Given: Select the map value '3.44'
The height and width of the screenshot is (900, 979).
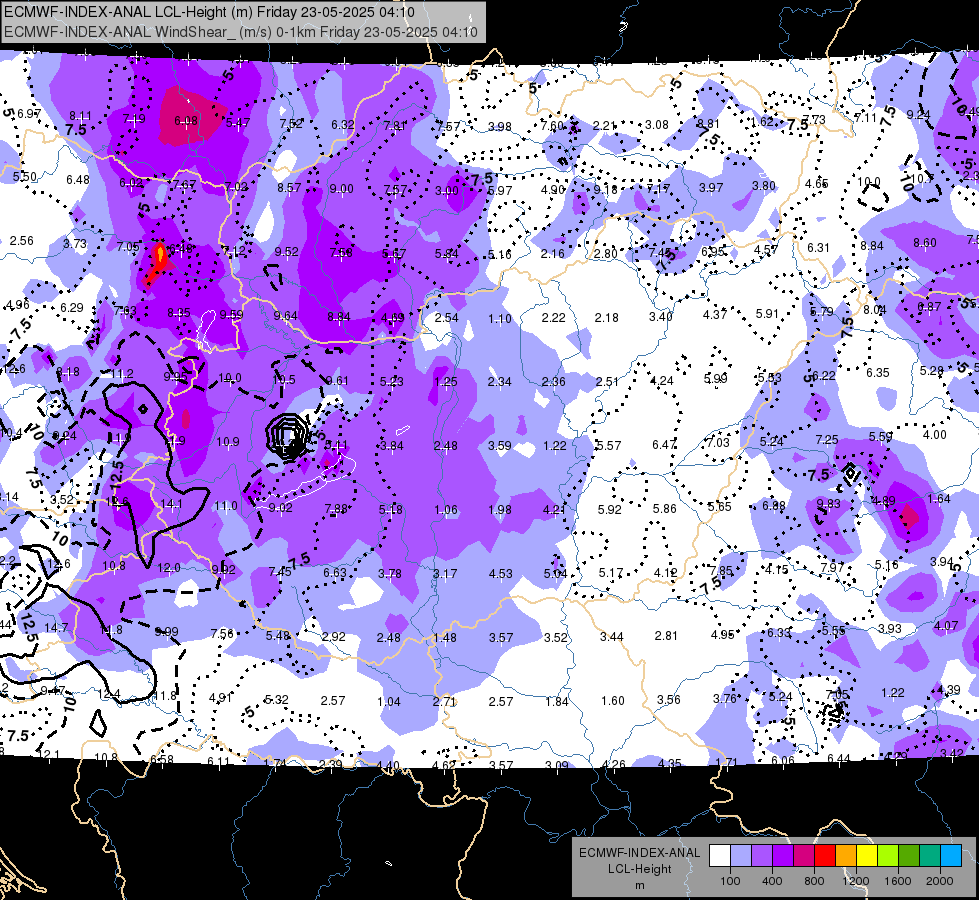Looking at the screenshot, I should tap(611, 636).
